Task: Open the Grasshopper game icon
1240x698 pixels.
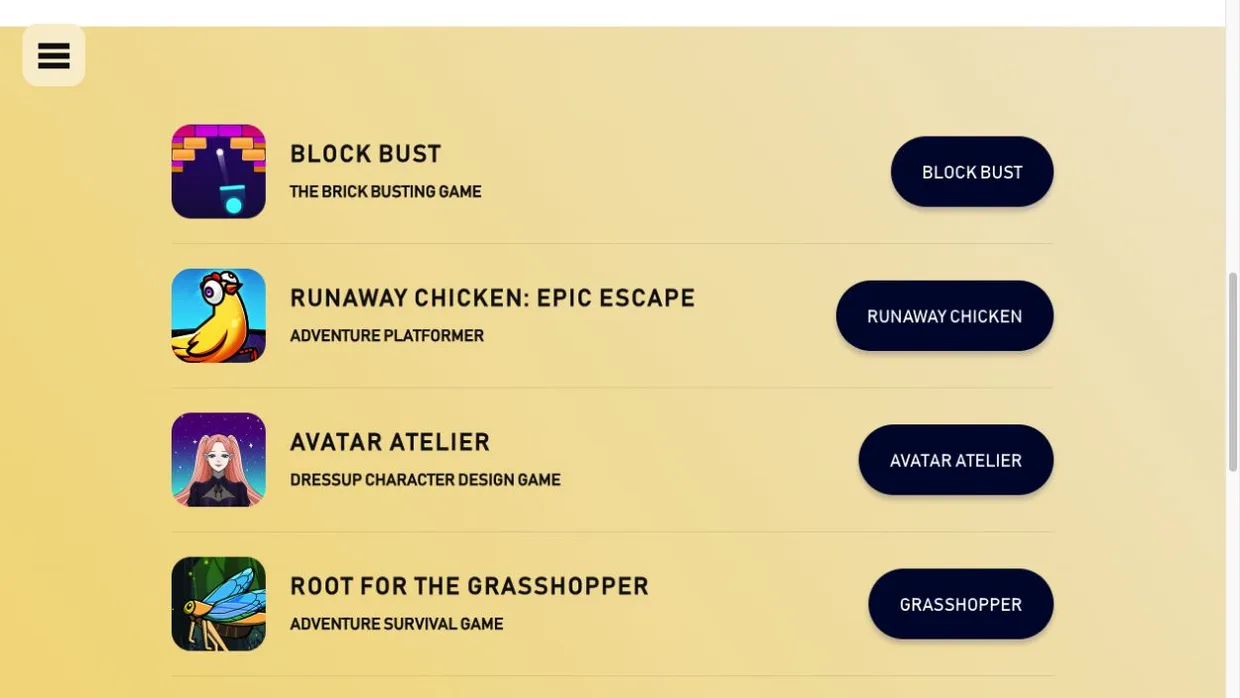Action: coord(218,603)
